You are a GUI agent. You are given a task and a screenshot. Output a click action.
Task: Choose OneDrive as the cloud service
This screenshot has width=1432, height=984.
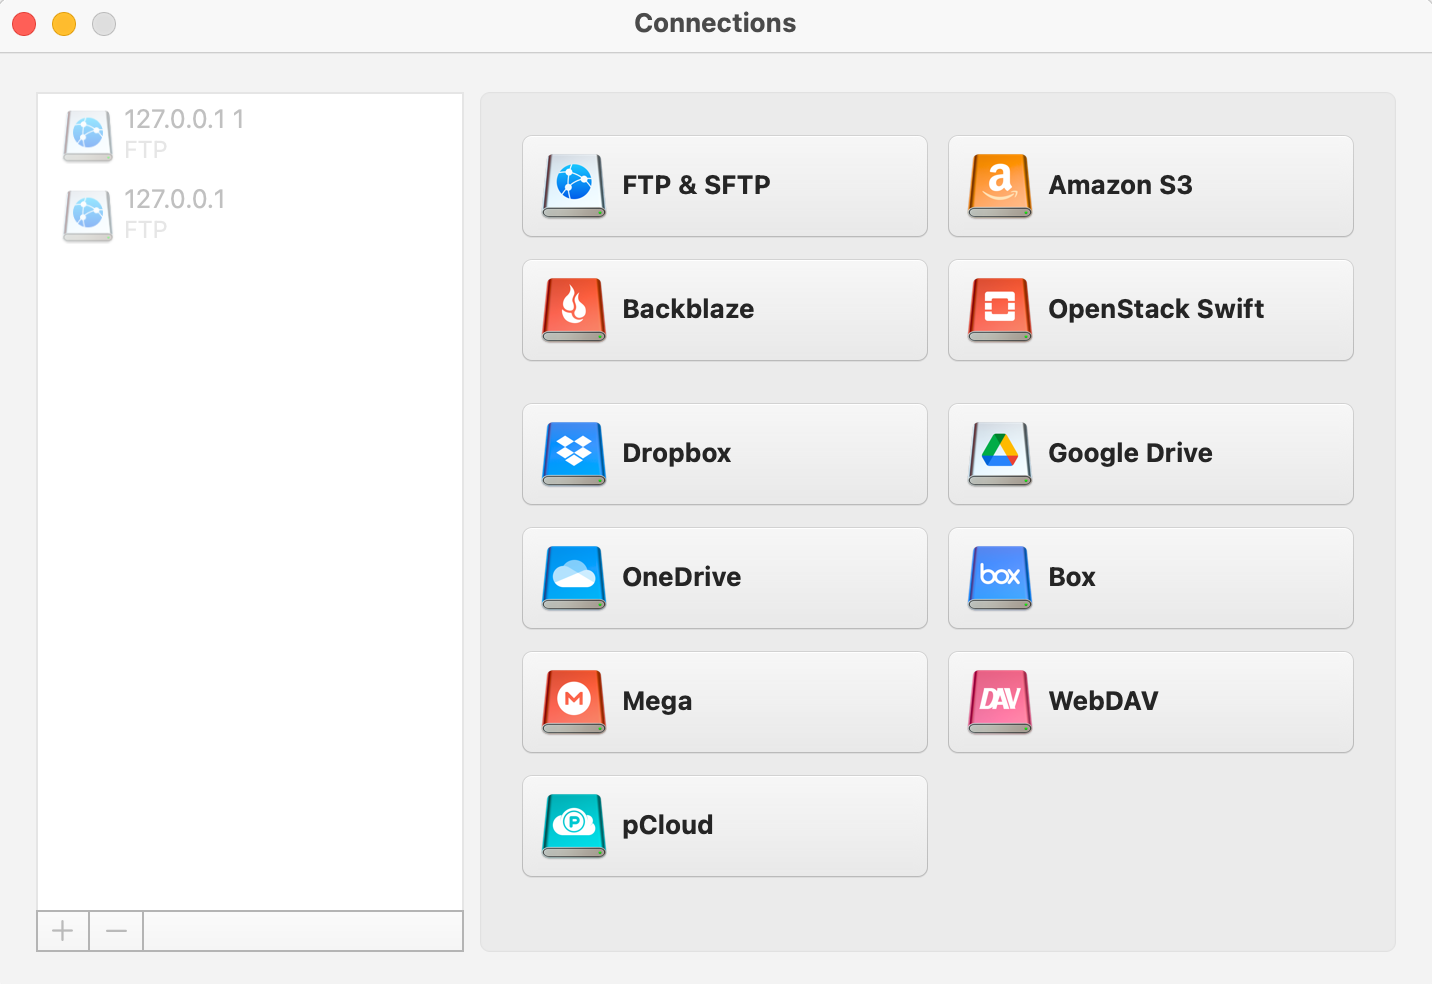click(724, 578)
